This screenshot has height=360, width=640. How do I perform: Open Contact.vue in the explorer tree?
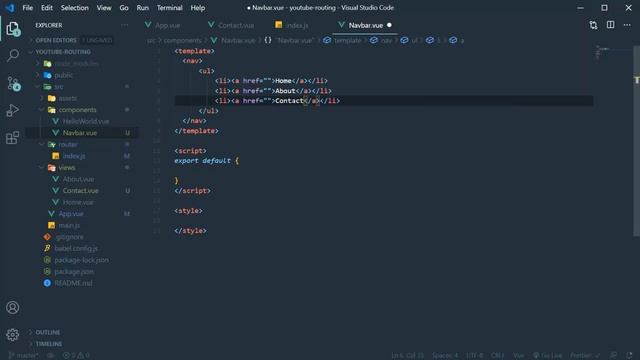click(x=80, y=191)
